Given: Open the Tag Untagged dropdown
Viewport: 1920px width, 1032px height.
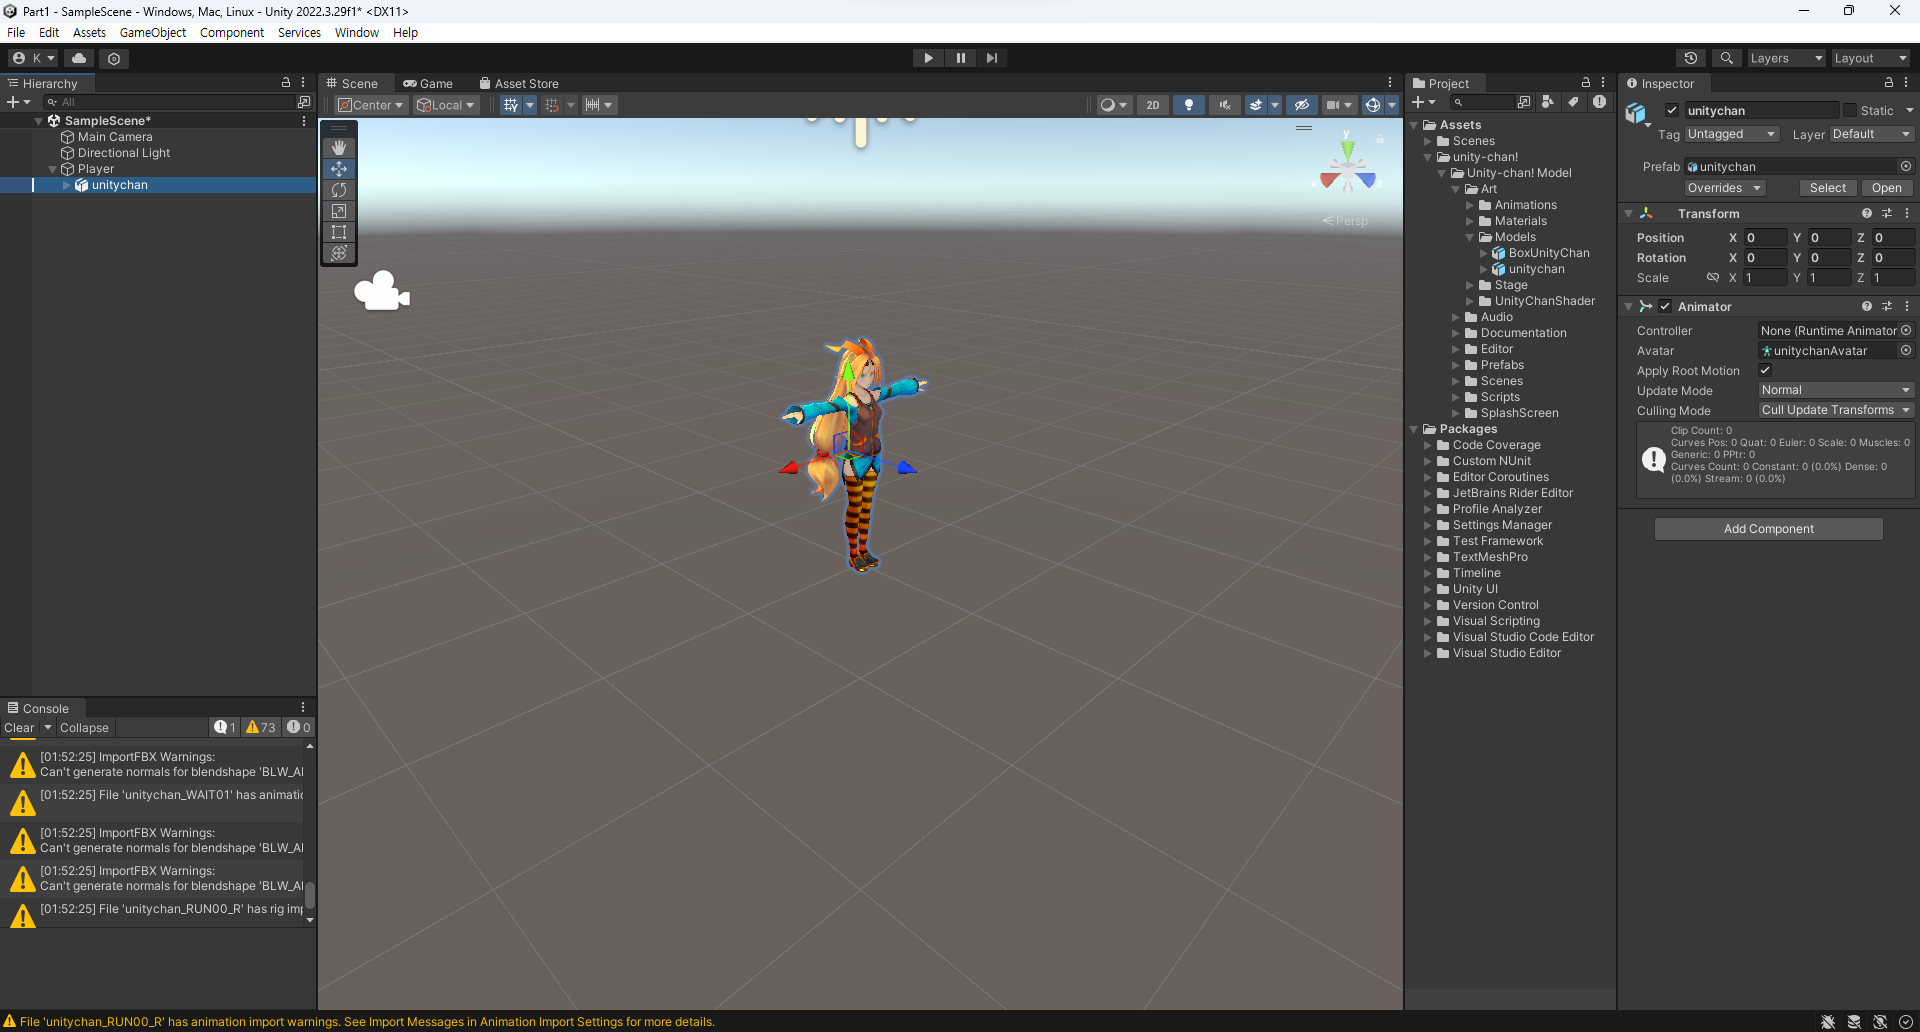Looking at the screenshot, I should click(x=1731, y=134).
